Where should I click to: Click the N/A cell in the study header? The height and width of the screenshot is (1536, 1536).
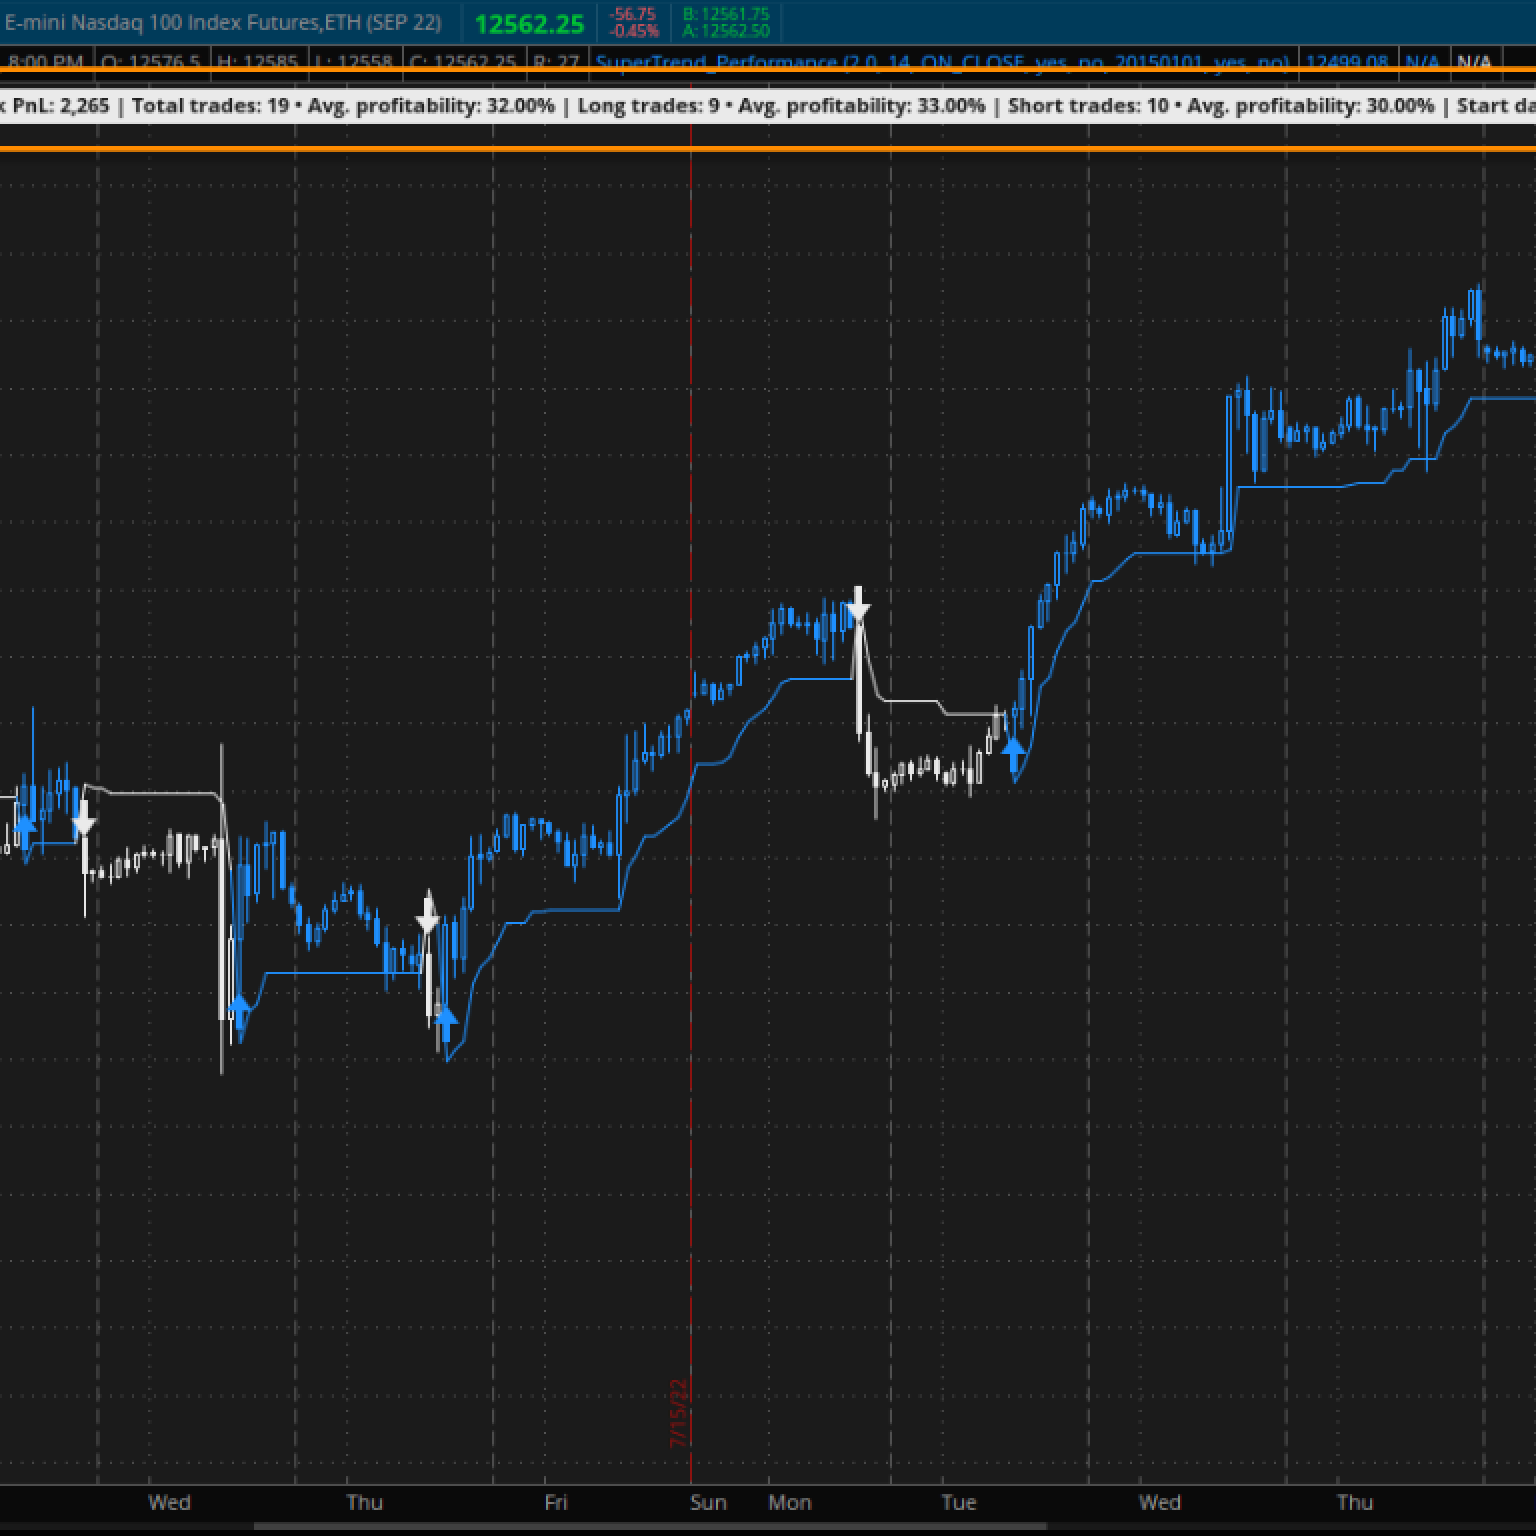pos(1421,62)
